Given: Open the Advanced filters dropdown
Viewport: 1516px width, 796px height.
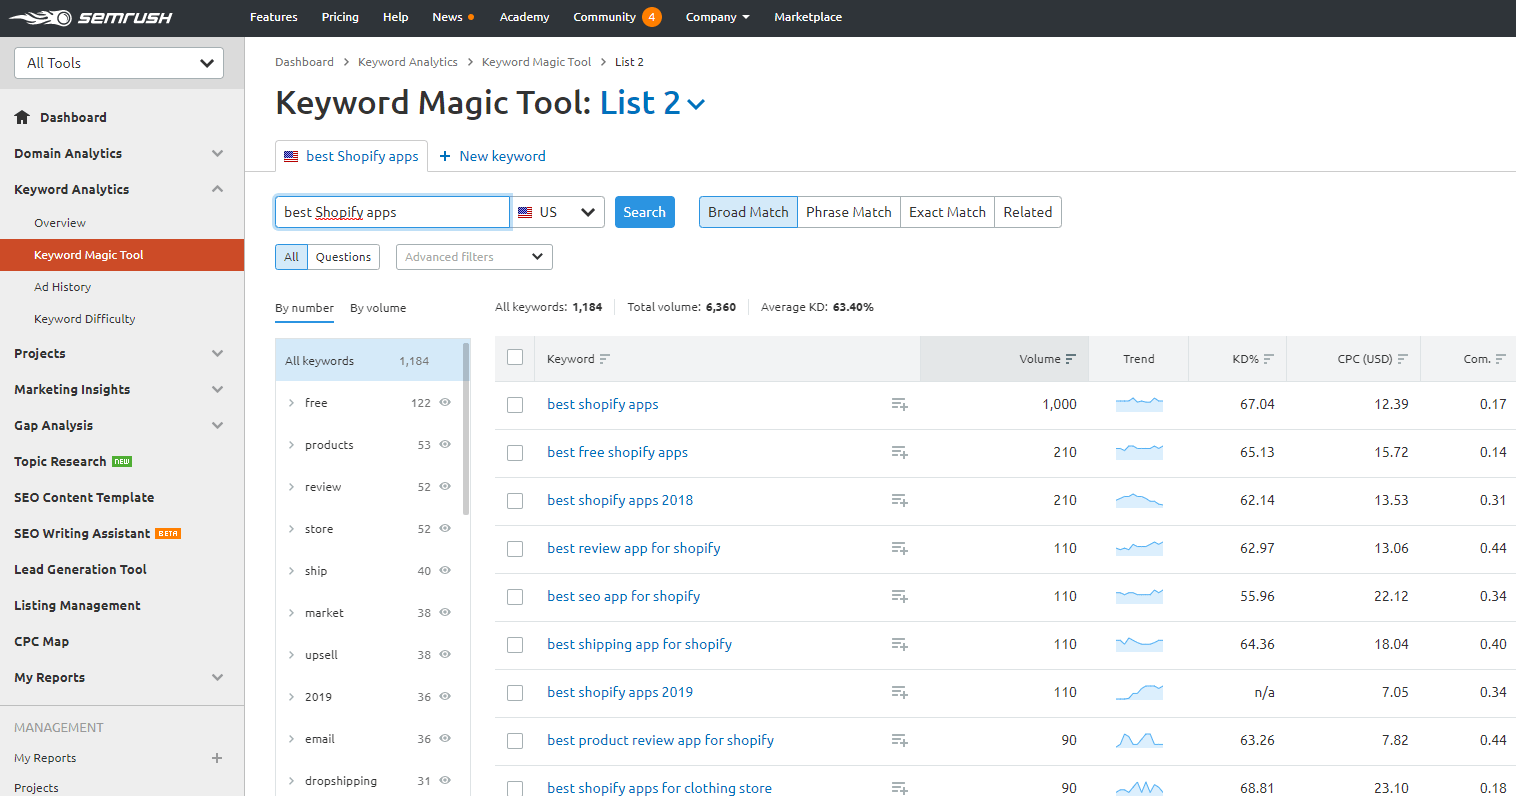Looking at the screenshot, I should (x=474, y=257).
